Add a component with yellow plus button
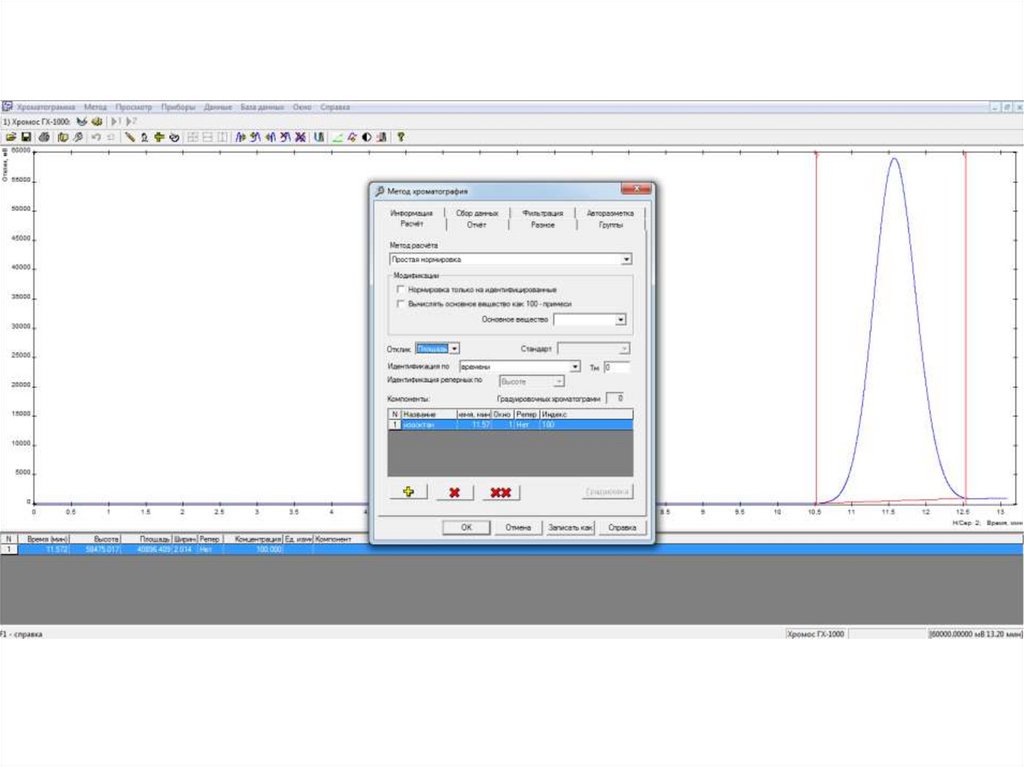Screen dimensions: 1024x767 coord(408,492)
